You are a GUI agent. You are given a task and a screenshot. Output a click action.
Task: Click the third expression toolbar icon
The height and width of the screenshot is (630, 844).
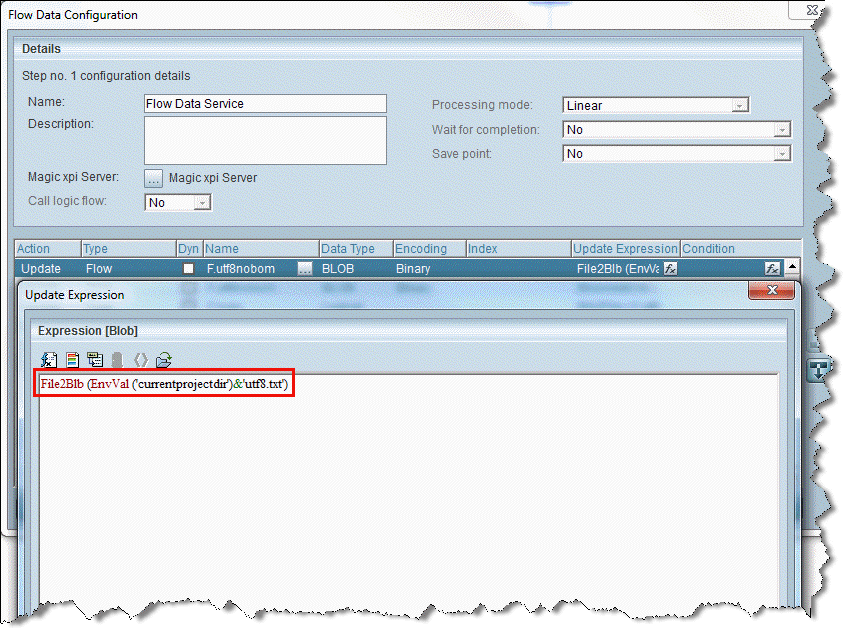coord(95,360)
